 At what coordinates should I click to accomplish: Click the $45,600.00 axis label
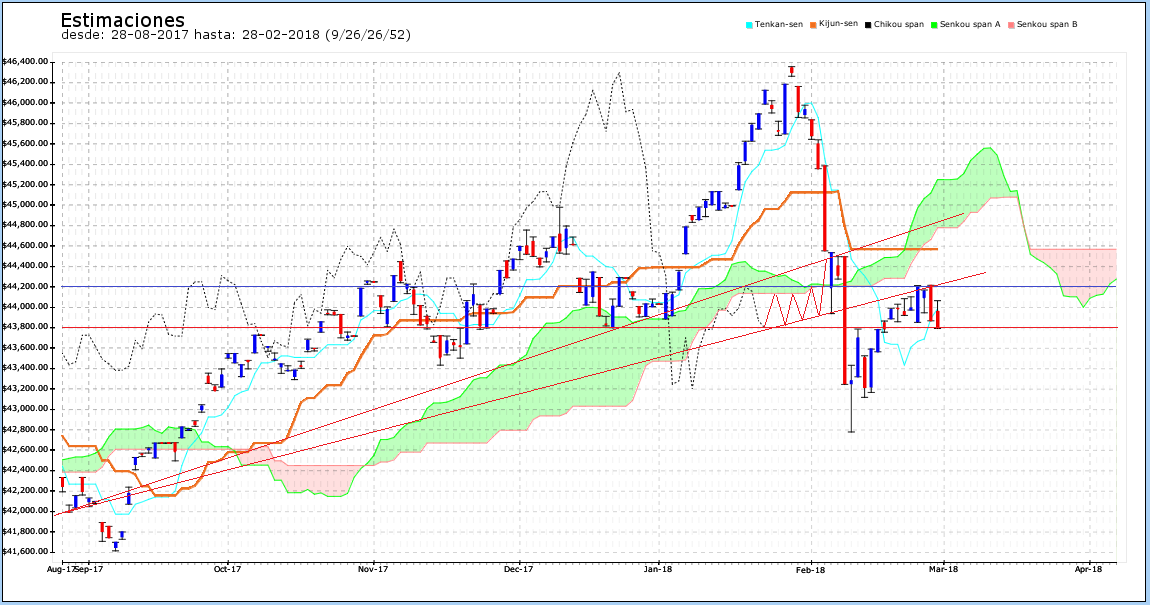(26, 143)
